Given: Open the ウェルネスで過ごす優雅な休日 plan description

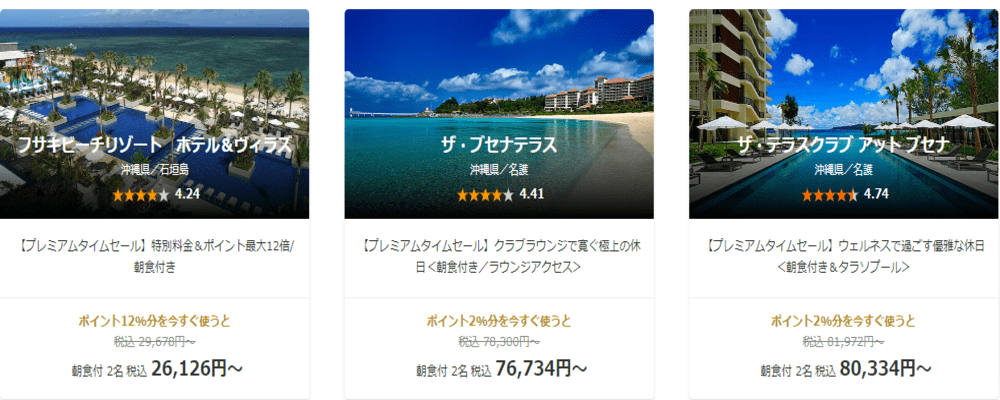Looking at the screenshot, I should pos(844,256).
